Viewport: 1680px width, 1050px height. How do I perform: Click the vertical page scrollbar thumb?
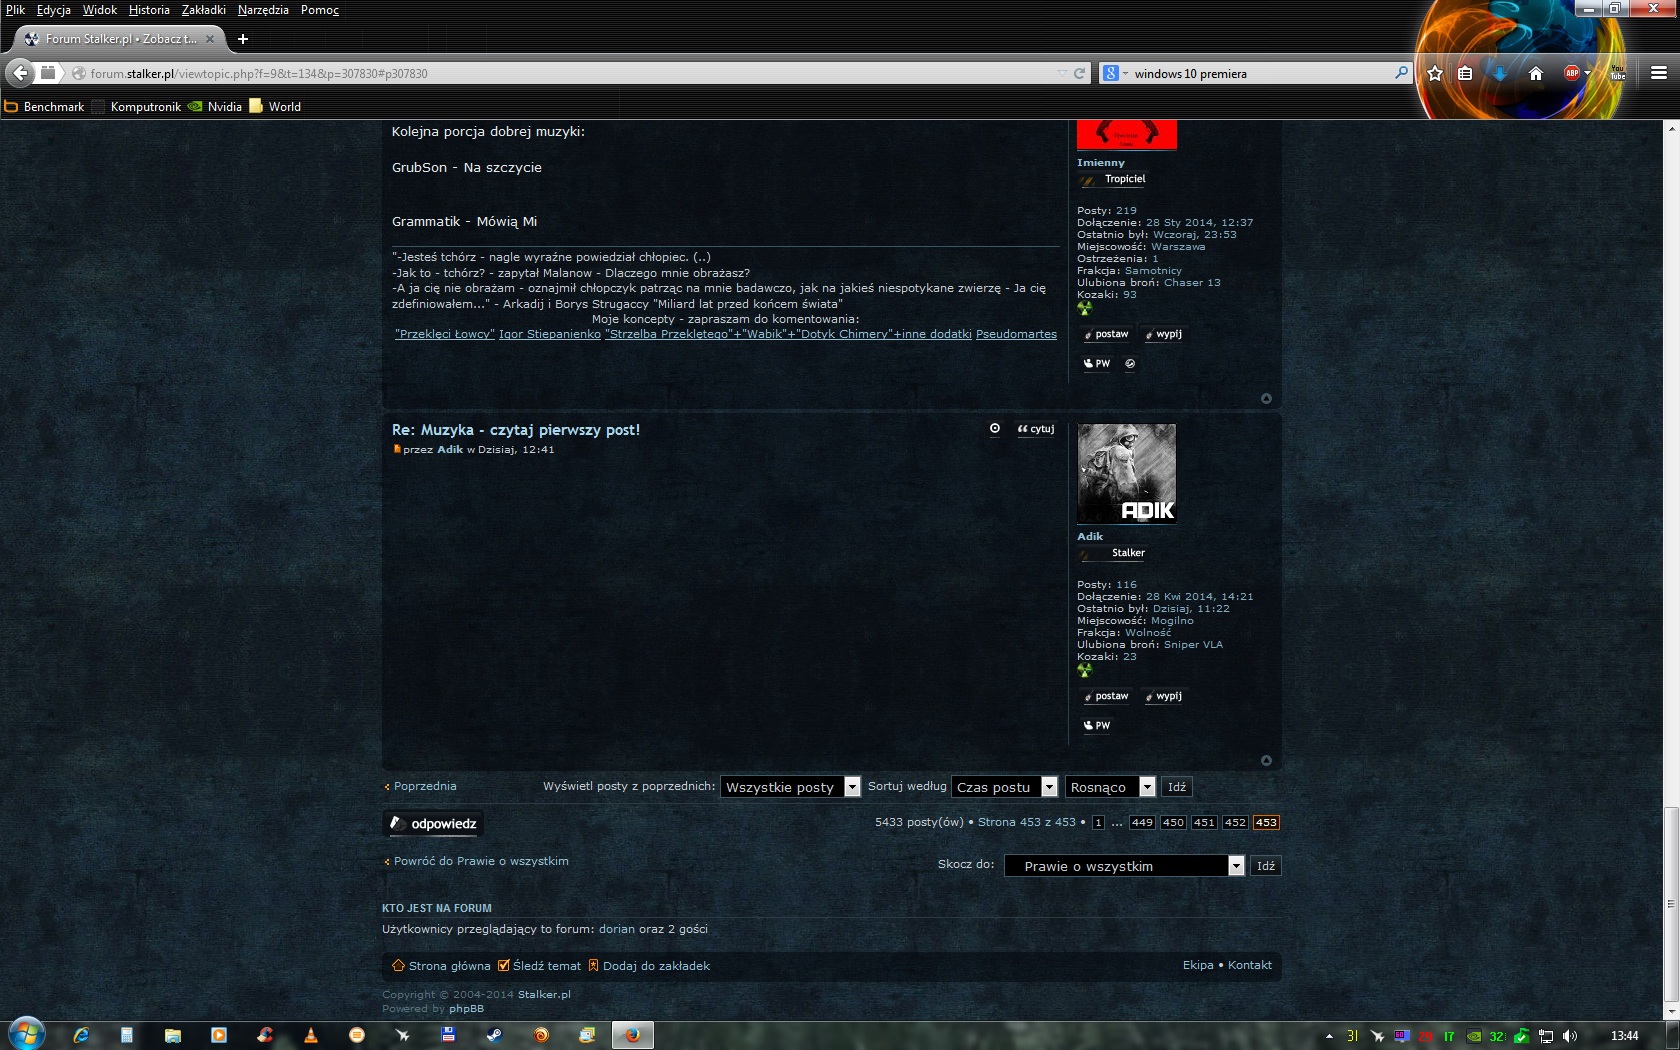pos(1671,904)
